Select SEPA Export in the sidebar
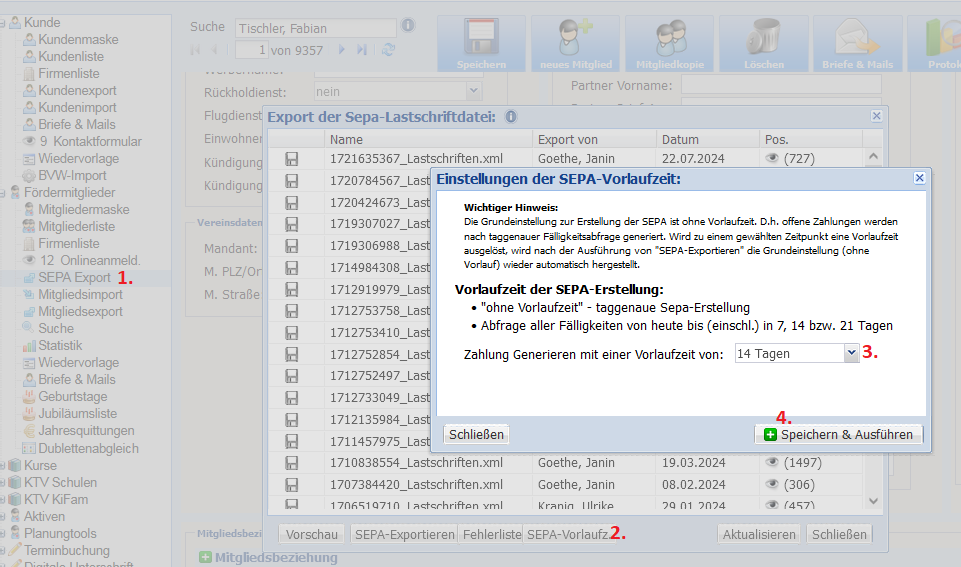This screenshot has height=567, width=961. (74, 277)
